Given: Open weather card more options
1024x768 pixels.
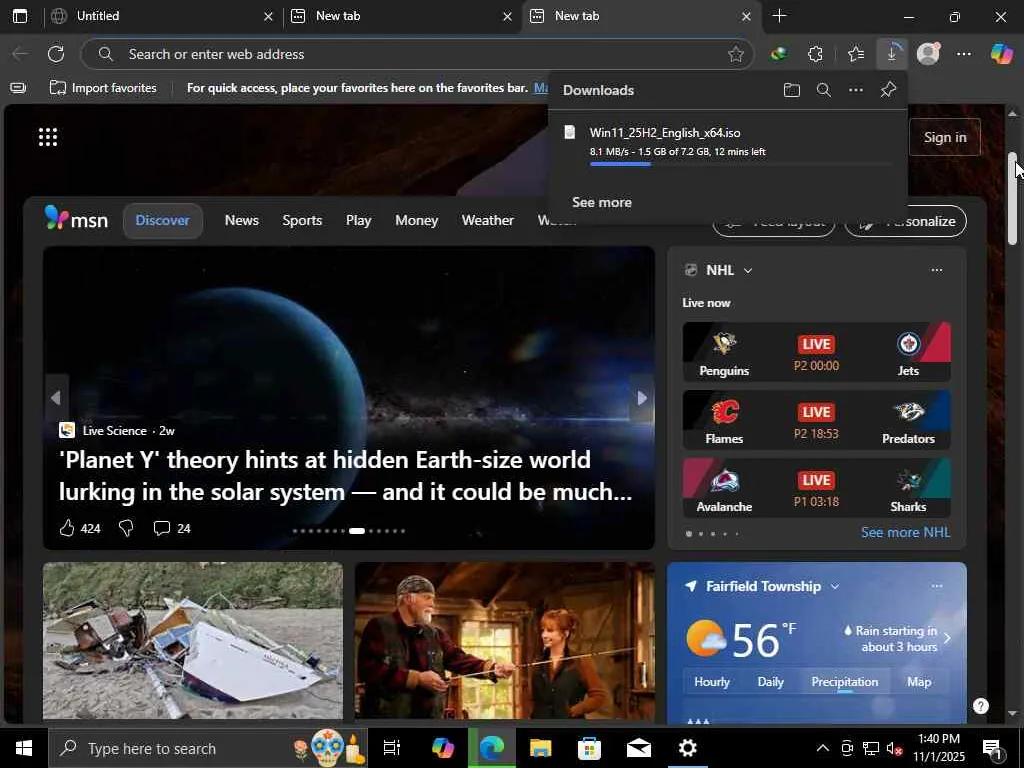Looking at the screenshot, I should coord(936,586).
